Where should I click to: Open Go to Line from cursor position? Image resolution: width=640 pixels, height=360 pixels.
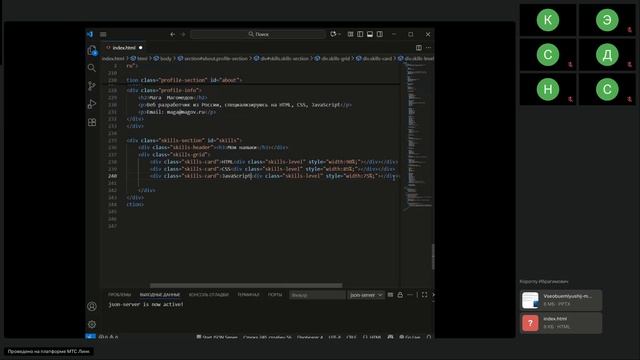267,337
